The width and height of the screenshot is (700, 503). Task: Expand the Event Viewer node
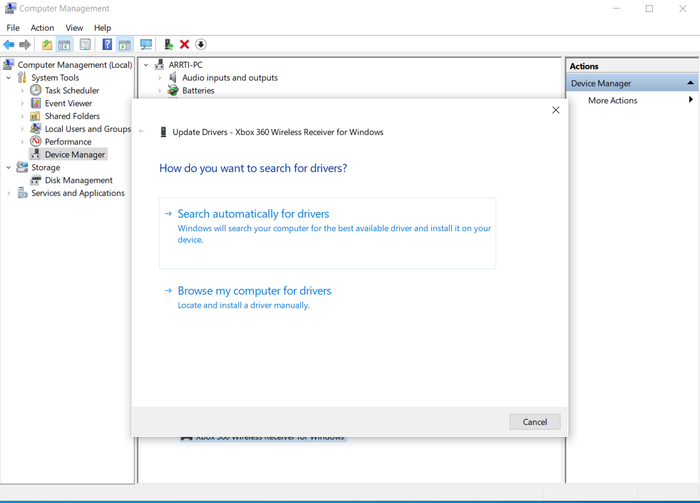coord(22,104)
